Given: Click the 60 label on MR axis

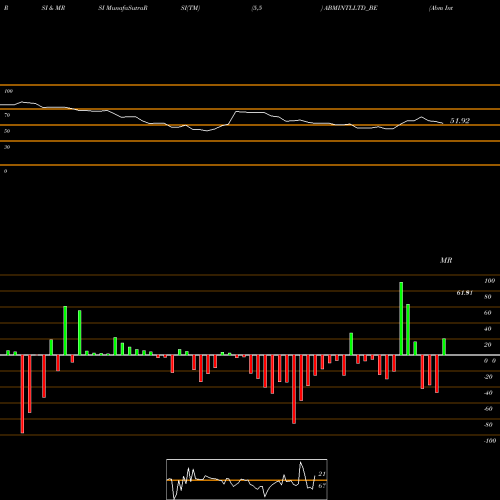Looking at the screenshot, I should tap(488, 313).
